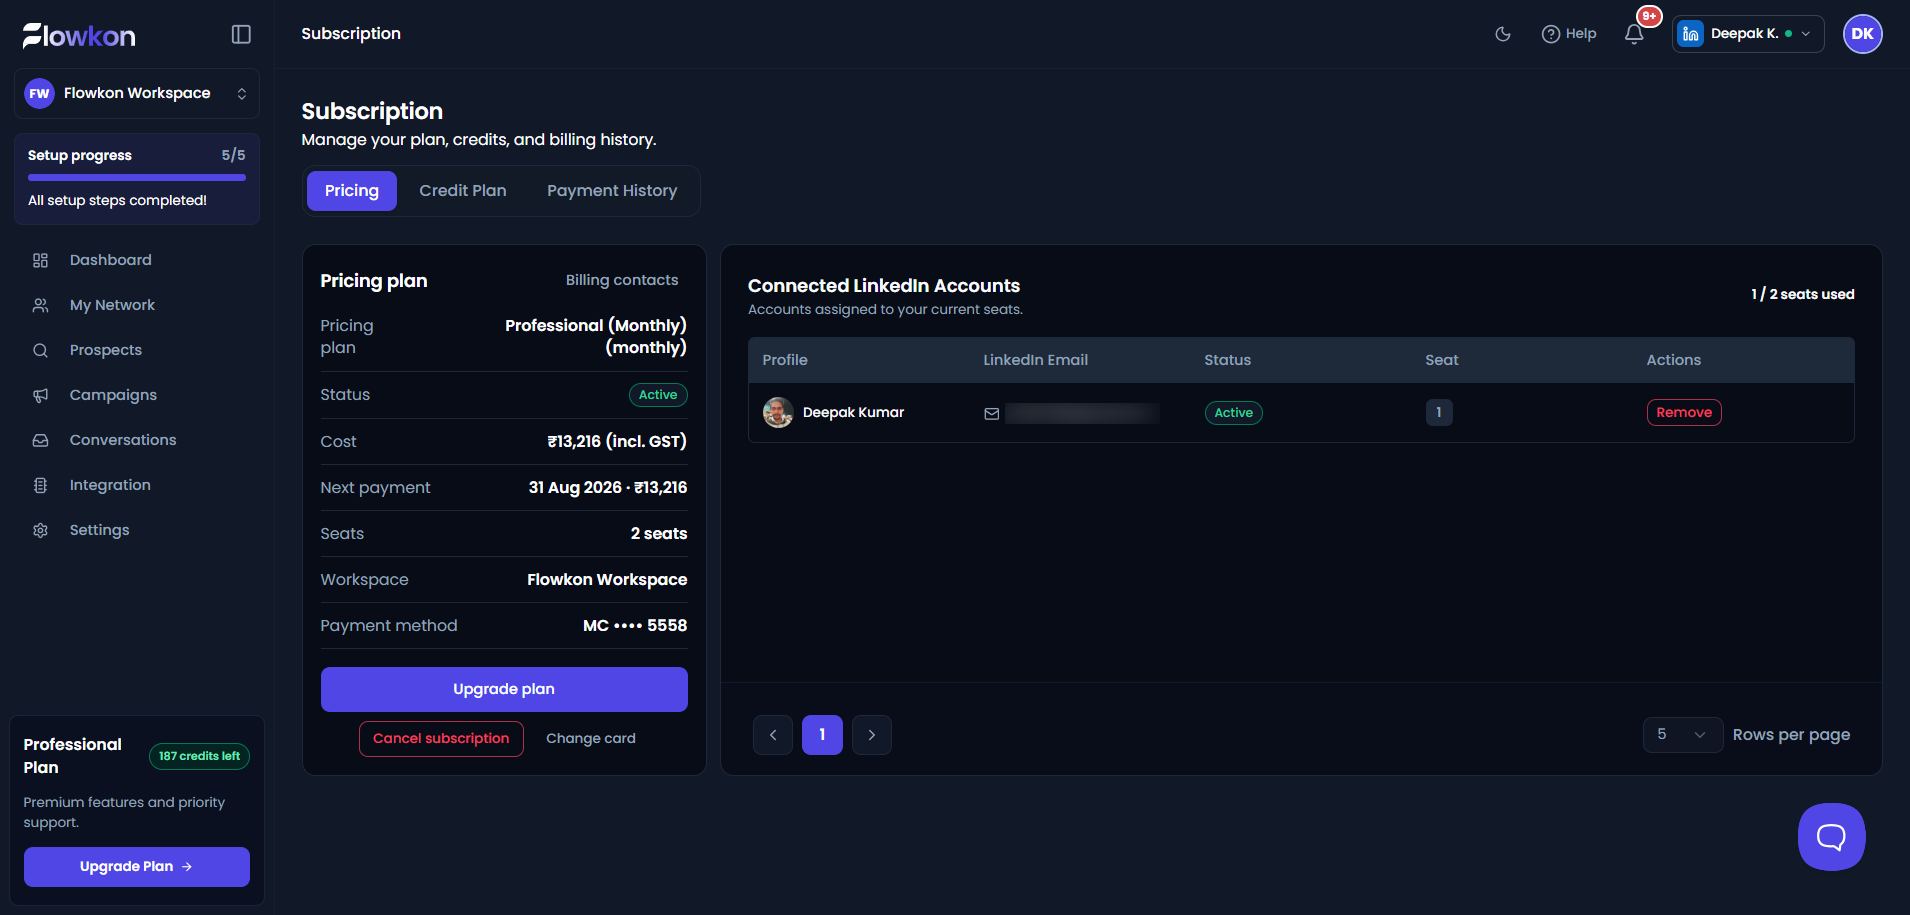Image resolution: width=1910 pixels, height=915 pixels.
Task: Click the Cancel subscription button
Action: coord(441,739)
